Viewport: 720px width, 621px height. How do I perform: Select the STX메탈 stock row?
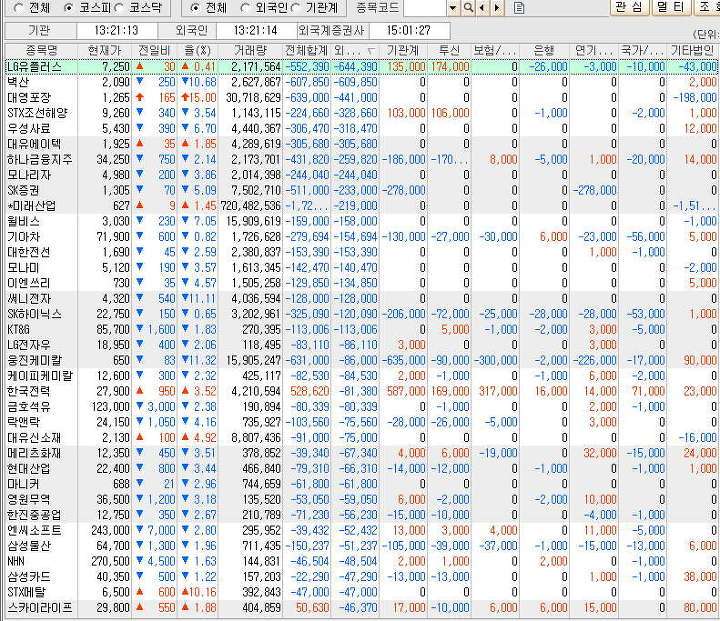(x=361, y=592)
